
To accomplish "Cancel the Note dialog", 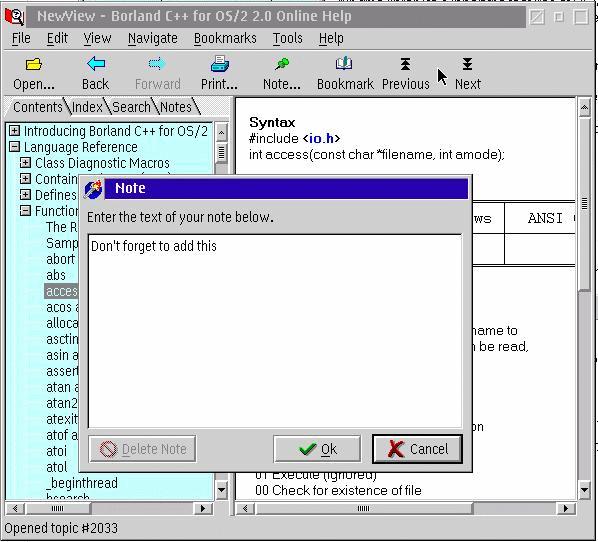I will tap(417, 449).
